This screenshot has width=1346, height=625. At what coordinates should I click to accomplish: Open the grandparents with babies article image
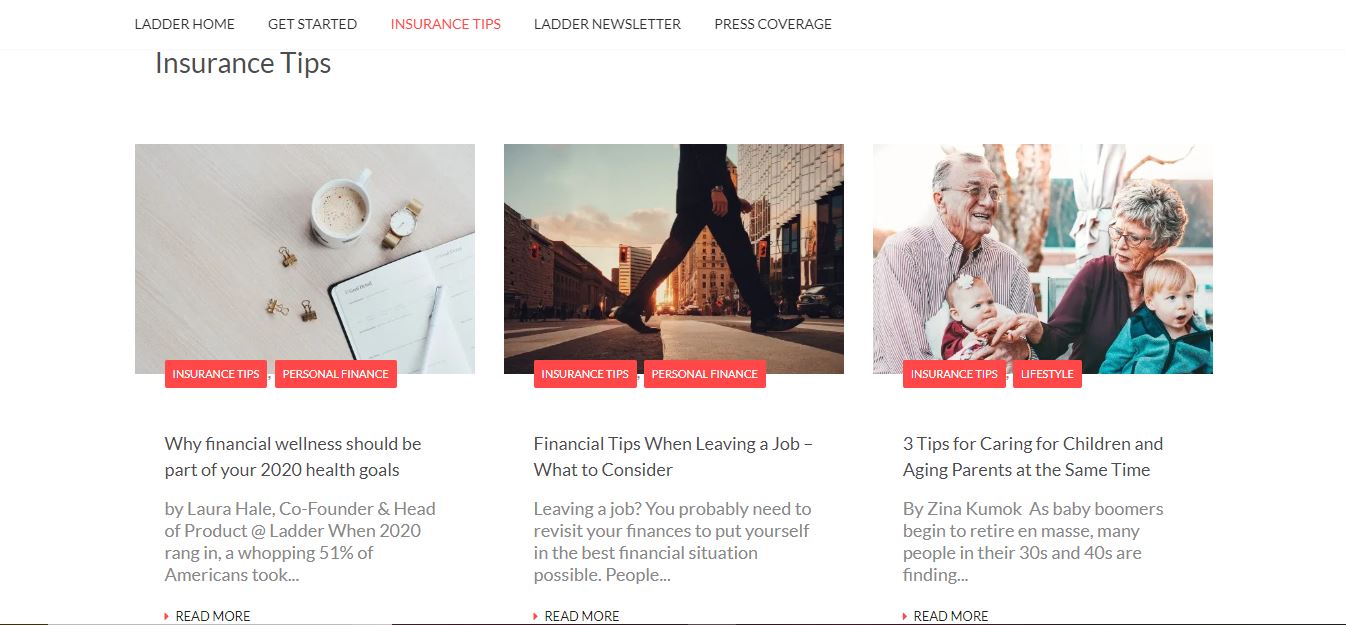tap(1043, 259)
